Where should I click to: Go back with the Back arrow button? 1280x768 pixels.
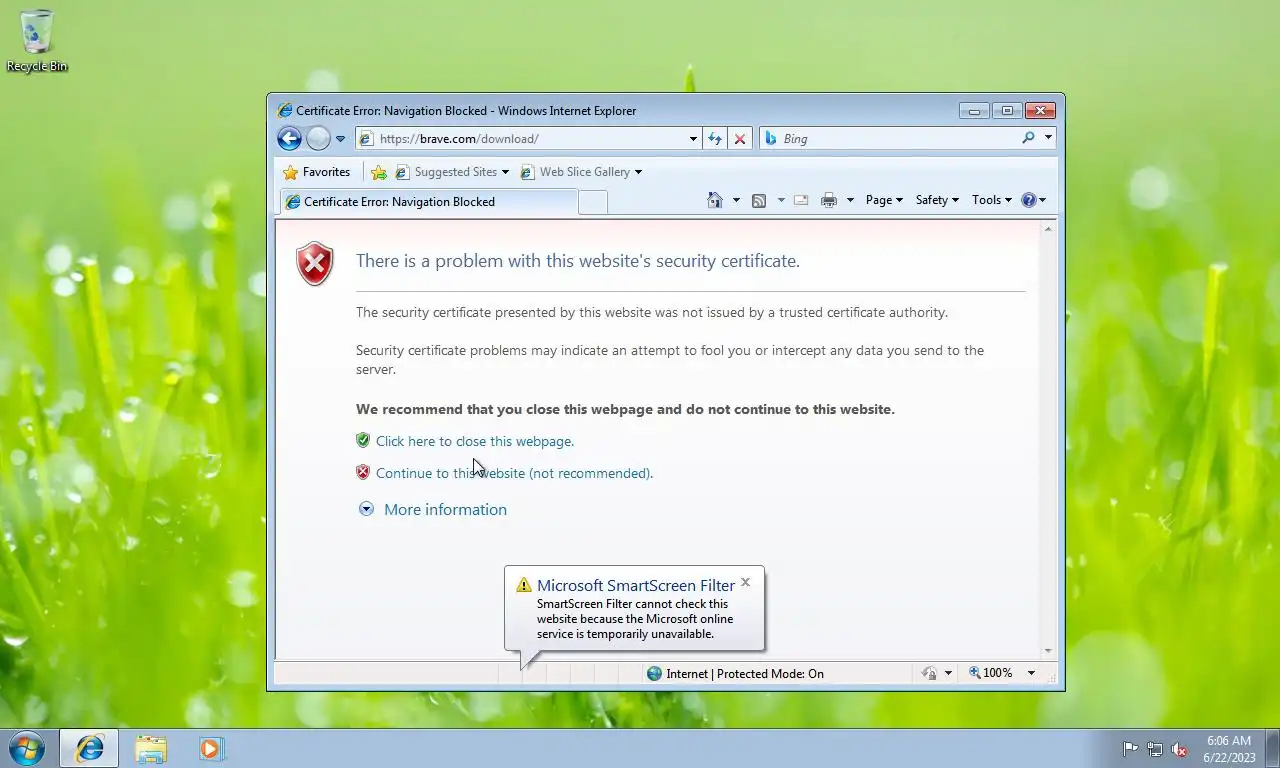point(289,139)
